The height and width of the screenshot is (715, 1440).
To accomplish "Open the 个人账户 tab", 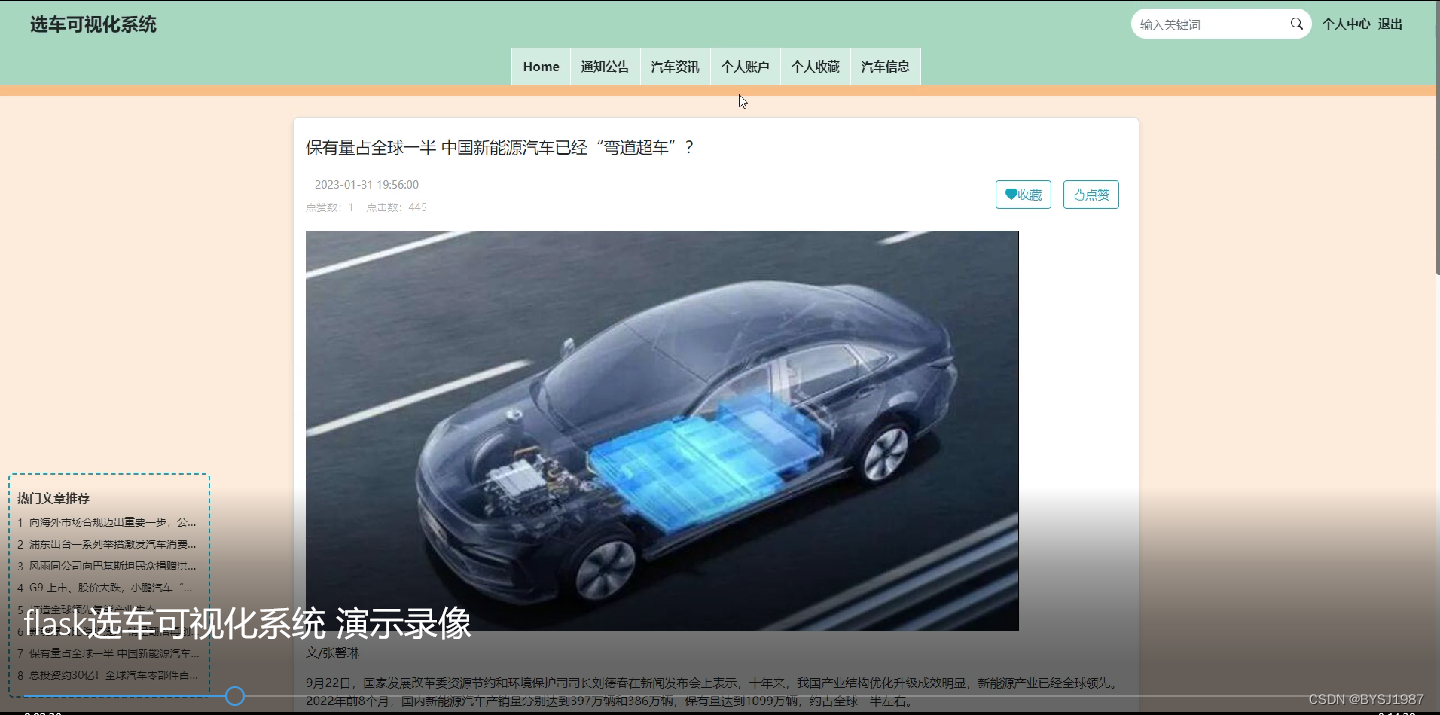I will click(x=745, y=67).
